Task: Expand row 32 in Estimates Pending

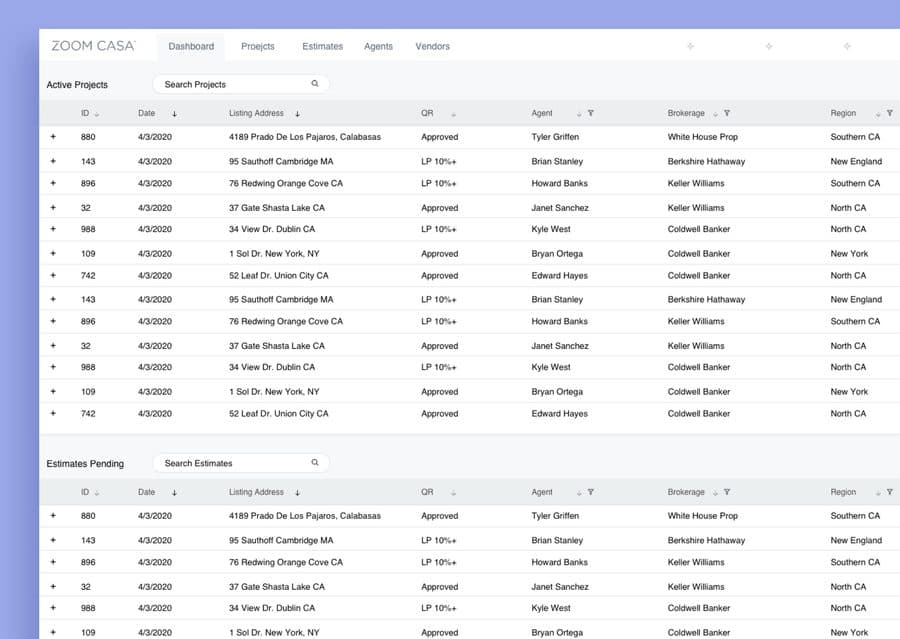Action: pyautogui.click(x=53, y=587)
